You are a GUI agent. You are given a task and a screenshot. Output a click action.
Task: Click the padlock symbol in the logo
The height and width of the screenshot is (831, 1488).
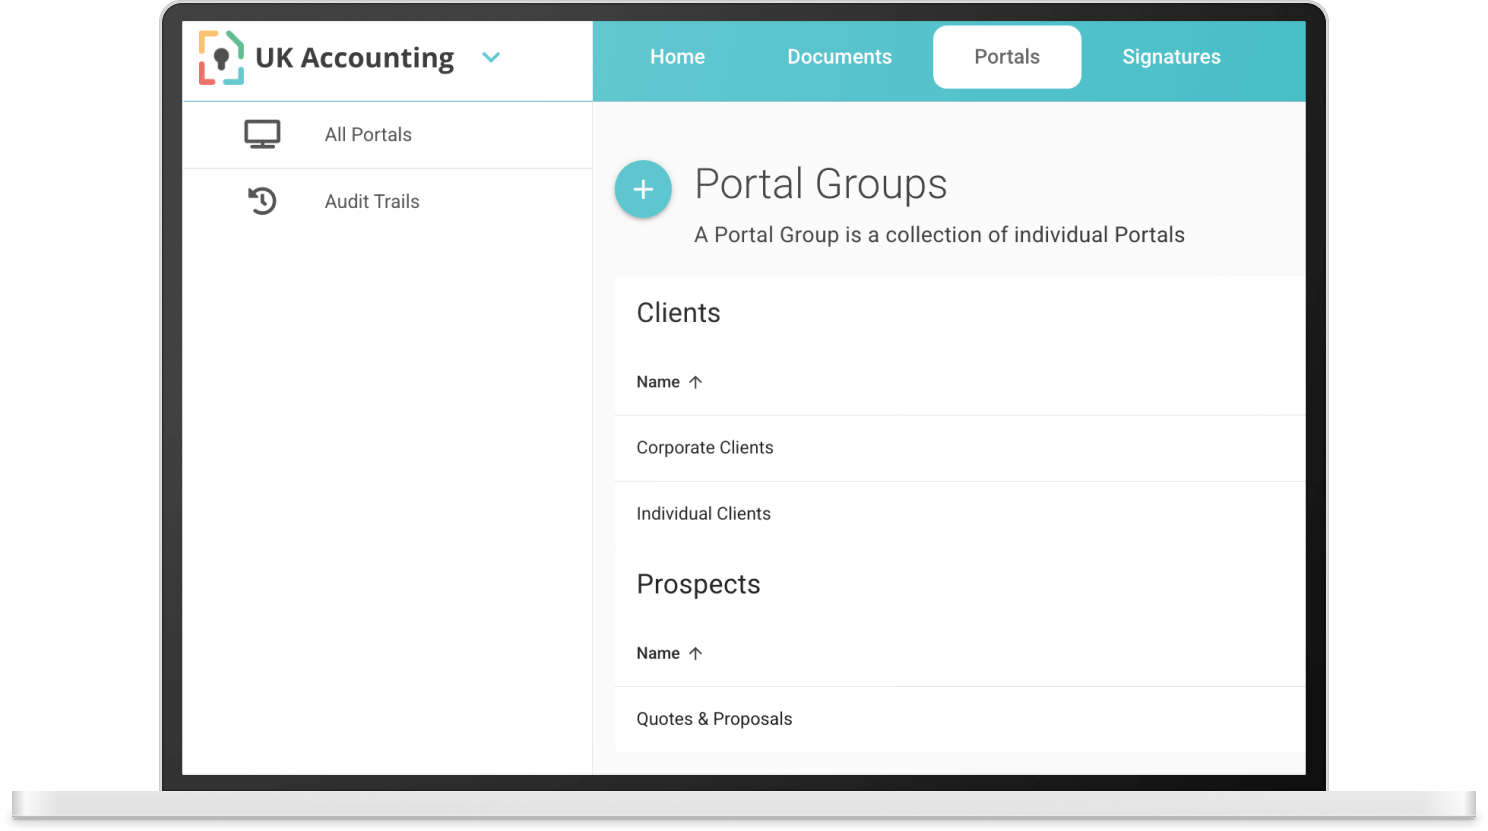click(x=221, y=58)
